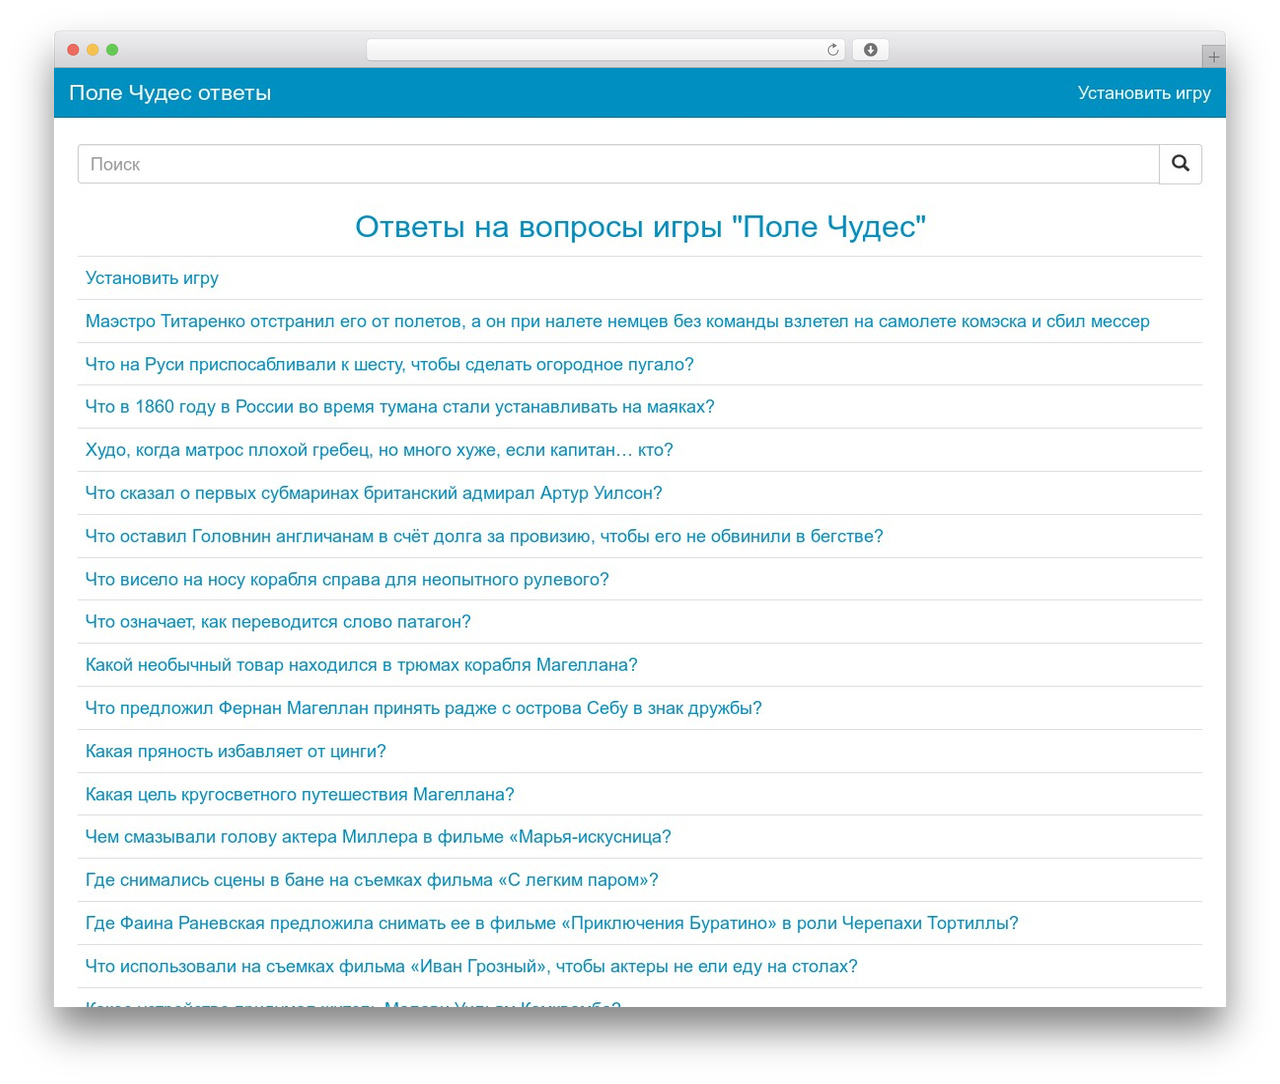This screenshot has width=1280, height=1084.
Task: Focus the Поиск search field
Action: point(618,164)
